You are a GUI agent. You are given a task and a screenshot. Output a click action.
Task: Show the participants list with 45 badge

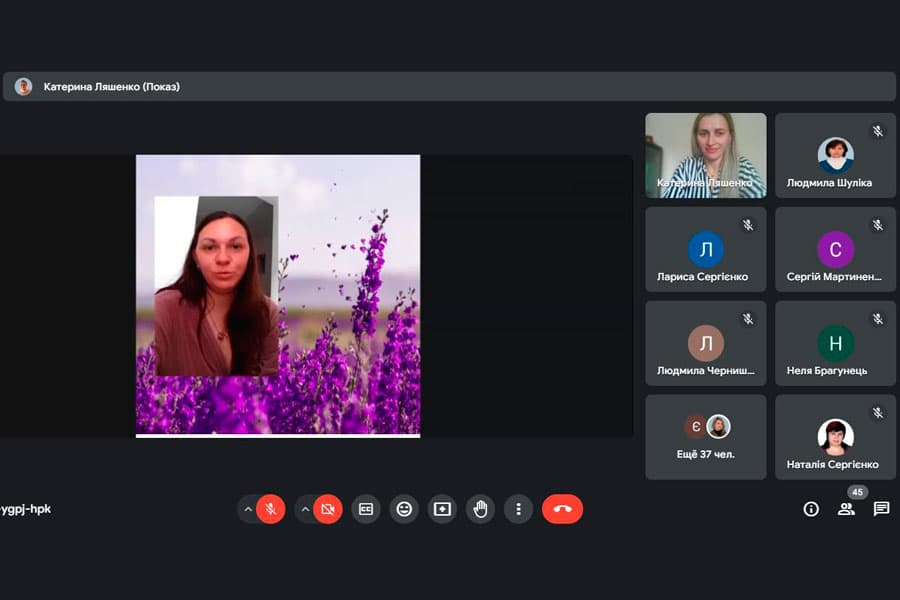pyautogui.click(x=846, y=509)
